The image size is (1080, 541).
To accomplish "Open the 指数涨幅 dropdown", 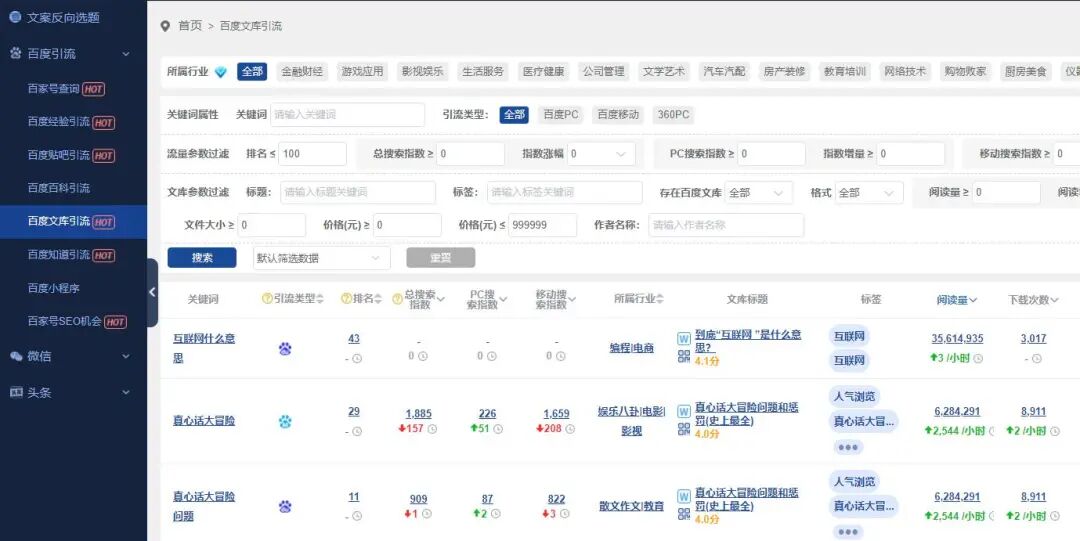I will coord(601,154).
